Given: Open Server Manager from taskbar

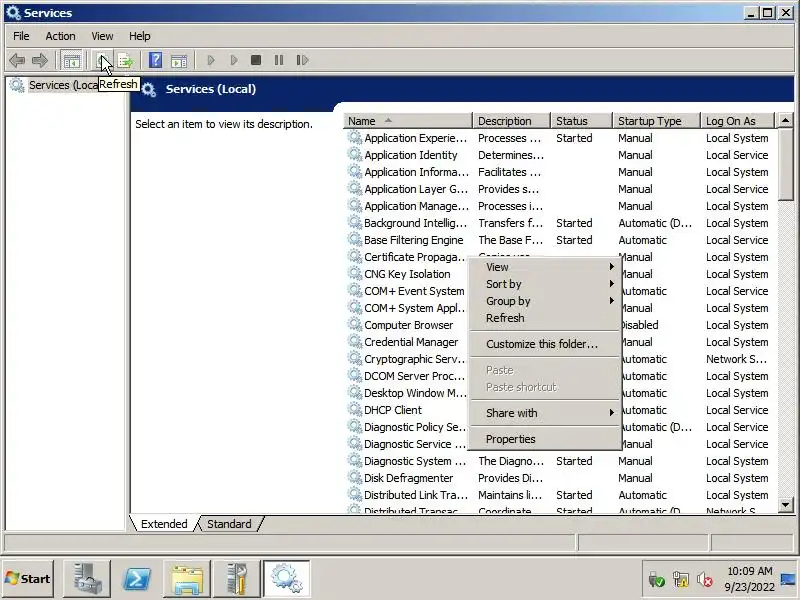Looking at the screenshot, I should pos(87,579).
